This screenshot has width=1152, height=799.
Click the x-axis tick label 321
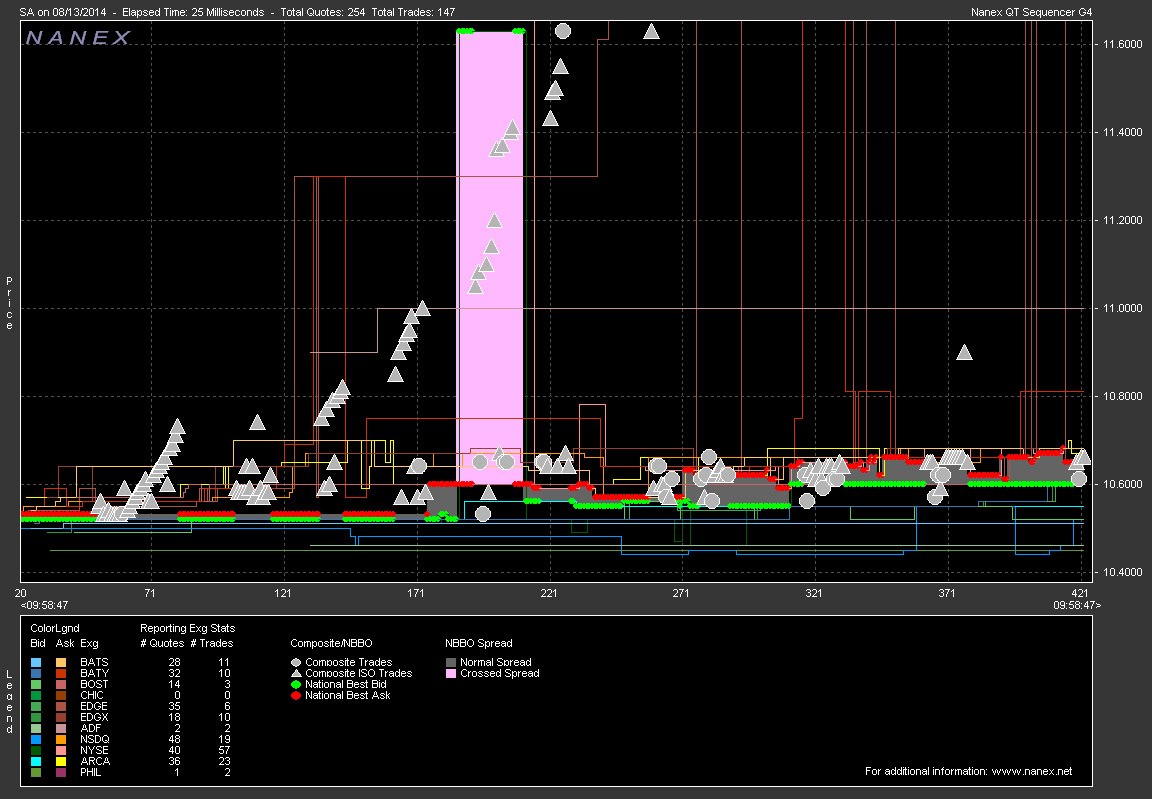point(814,593)
